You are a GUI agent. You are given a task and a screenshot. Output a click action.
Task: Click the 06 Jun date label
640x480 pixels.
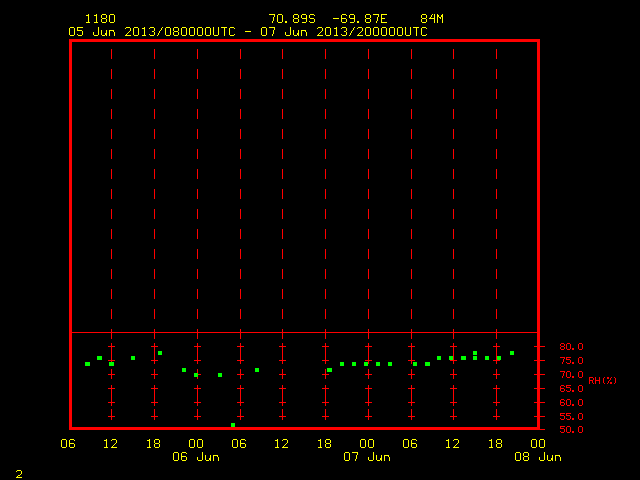(x=196, y=457)
